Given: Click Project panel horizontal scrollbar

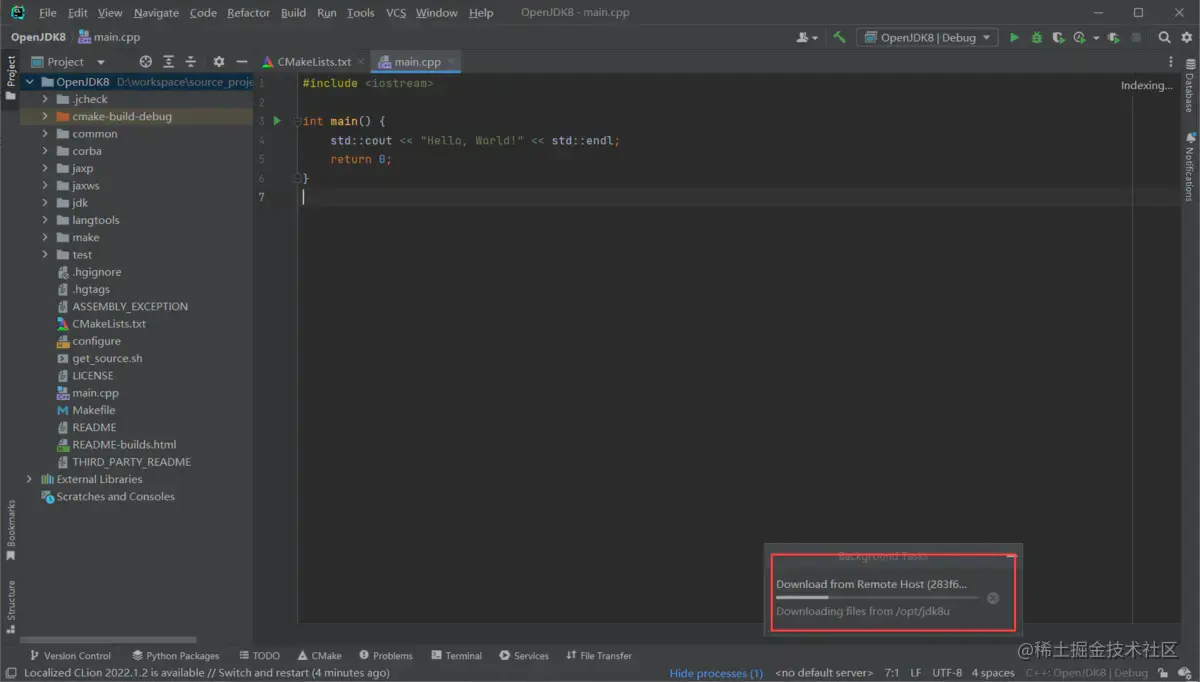Looking at the screenshot, I should tap(108, 640).
